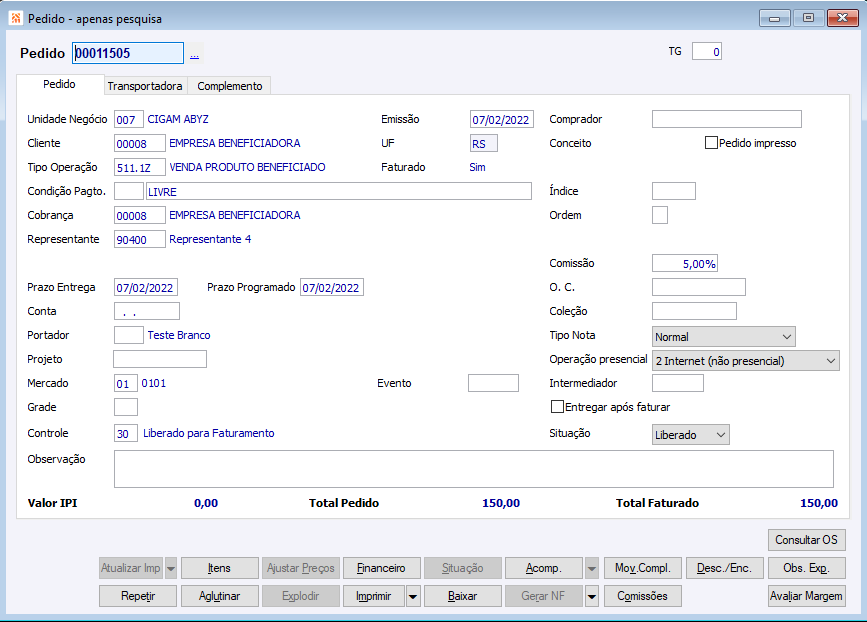Open the dropdown arrow beside Acomp.

click(x=592, y=568)
